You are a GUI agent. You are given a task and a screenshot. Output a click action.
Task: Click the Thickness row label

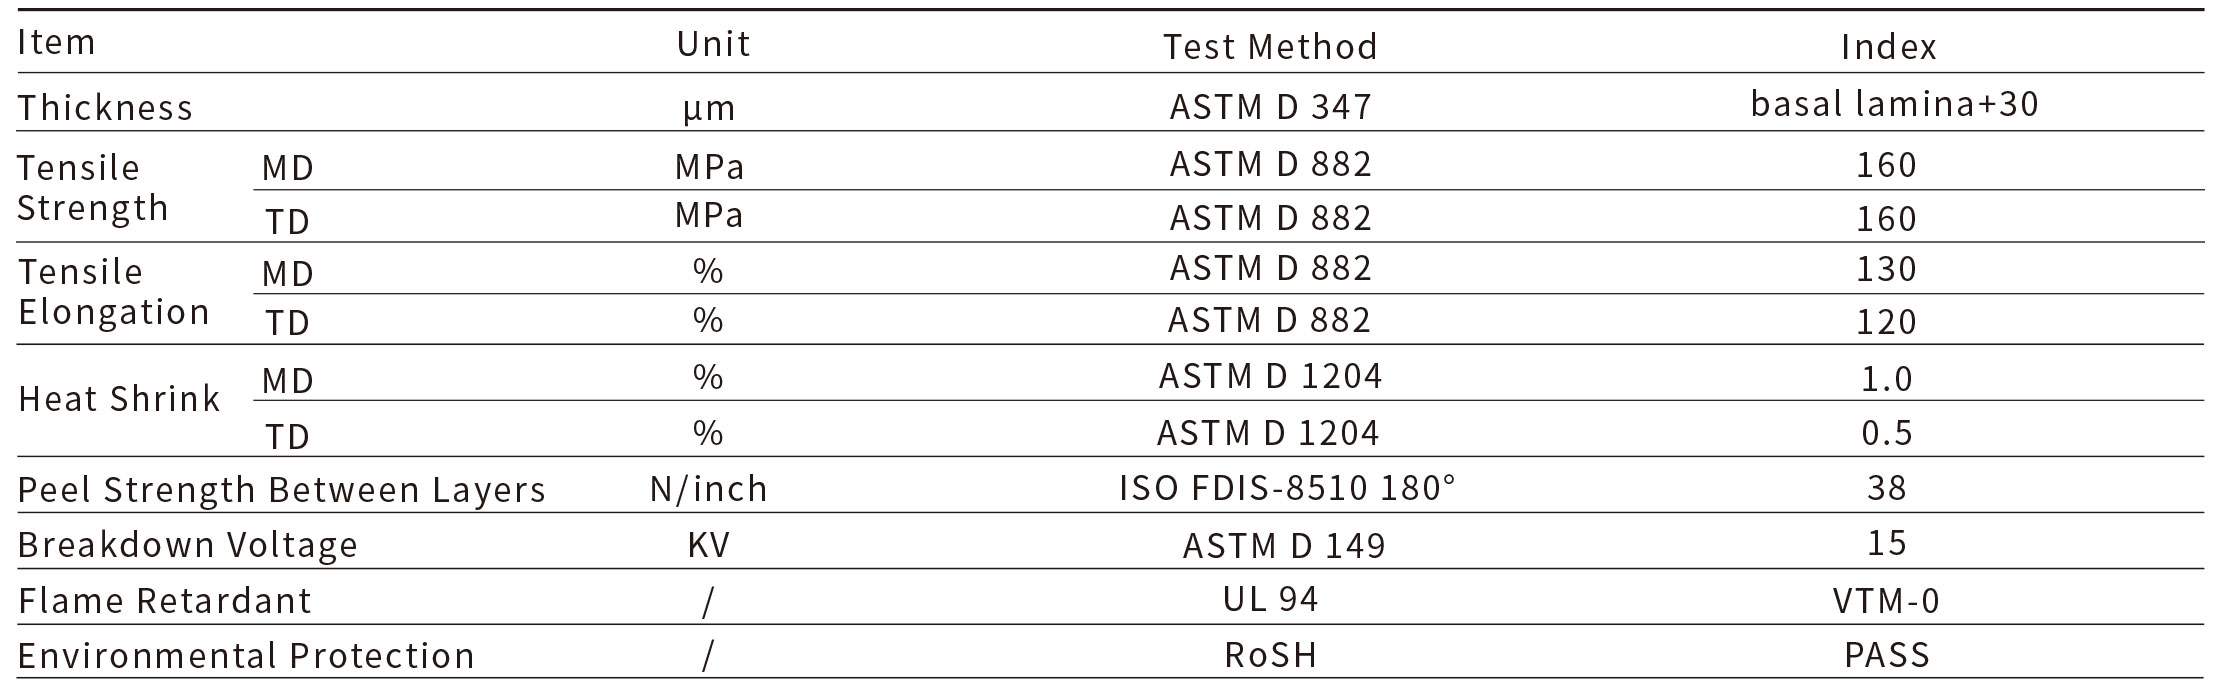point(105,107)
